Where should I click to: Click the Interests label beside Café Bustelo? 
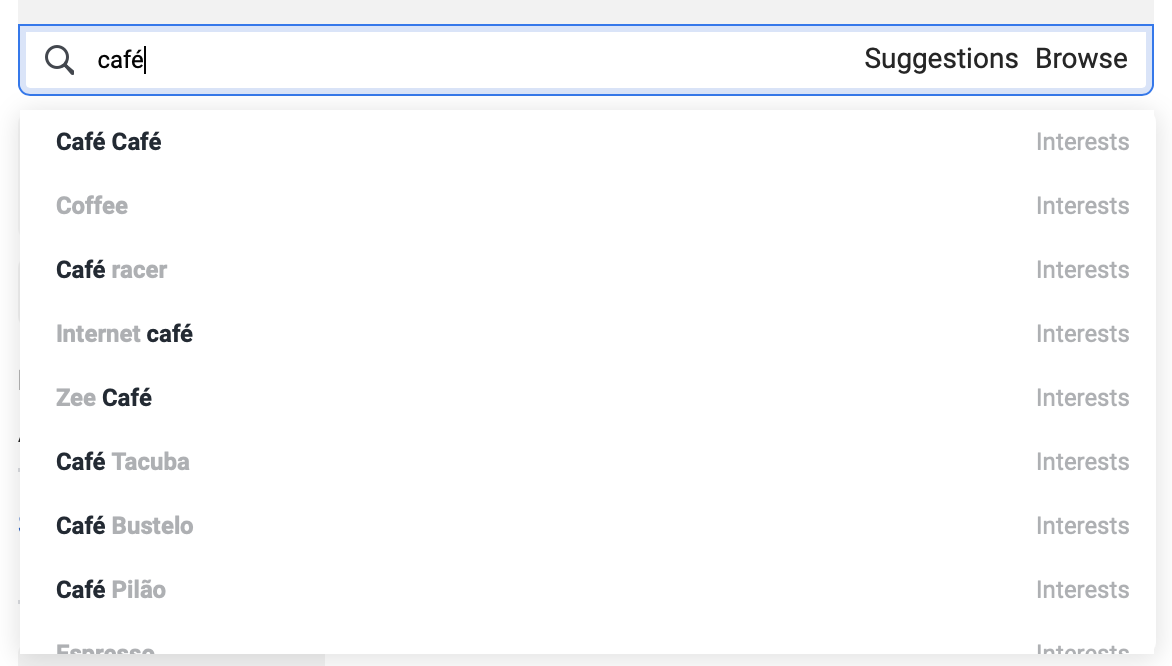pos(1082,526)
